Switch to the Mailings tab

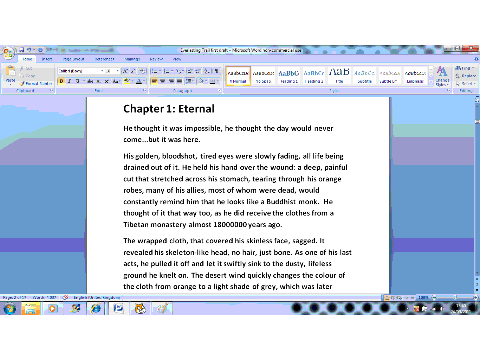(x=132, y=59)
